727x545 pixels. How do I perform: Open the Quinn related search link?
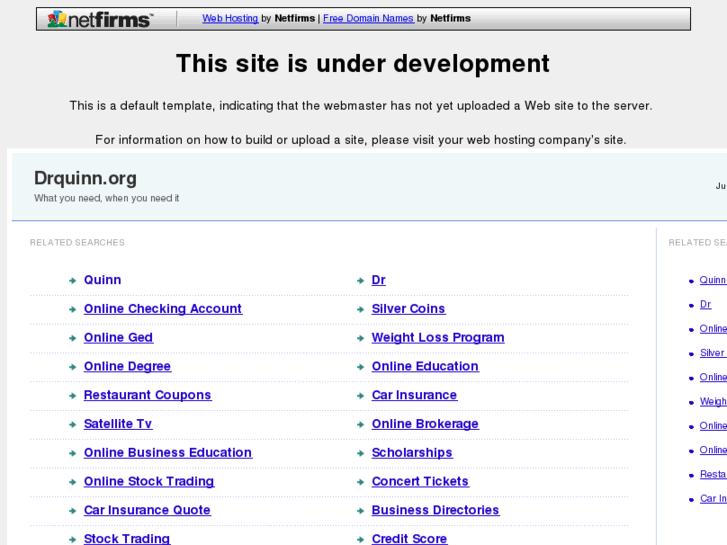point(102,280)
